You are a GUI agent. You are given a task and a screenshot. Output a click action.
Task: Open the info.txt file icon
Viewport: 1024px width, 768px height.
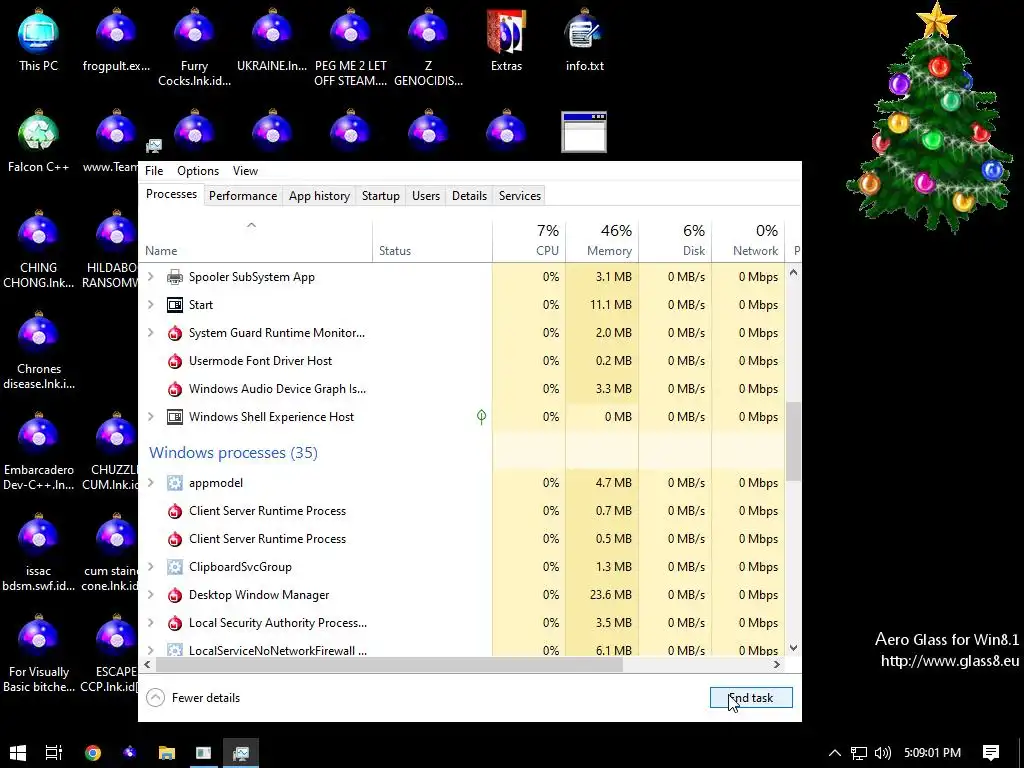pos(584,40)
